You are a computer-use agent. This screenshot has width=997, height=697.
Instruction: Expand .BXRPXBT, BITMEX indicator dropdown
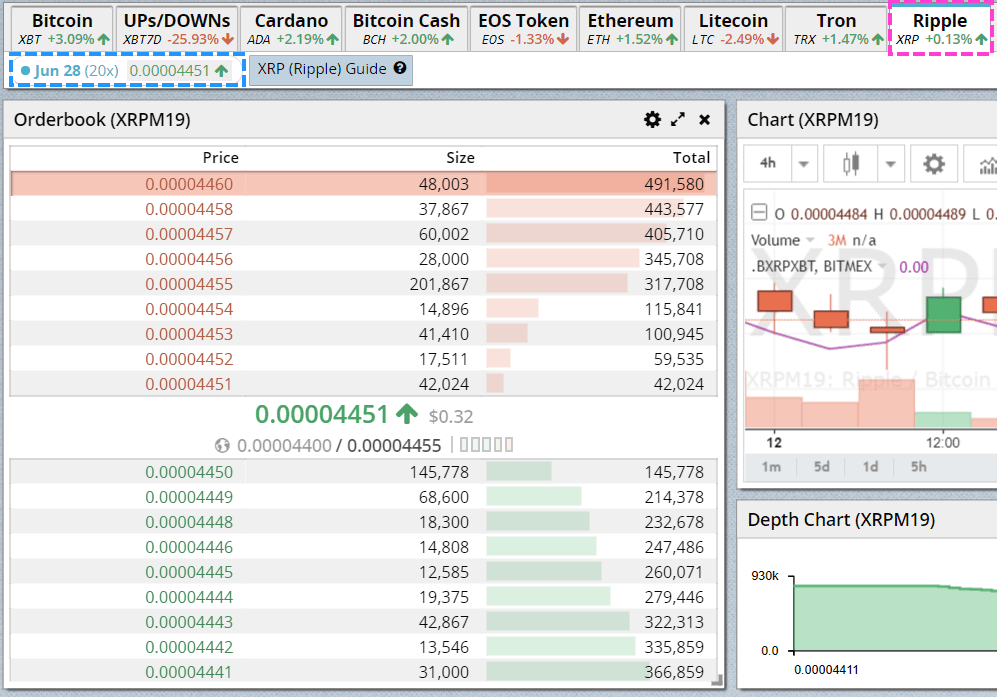[883, 266]
